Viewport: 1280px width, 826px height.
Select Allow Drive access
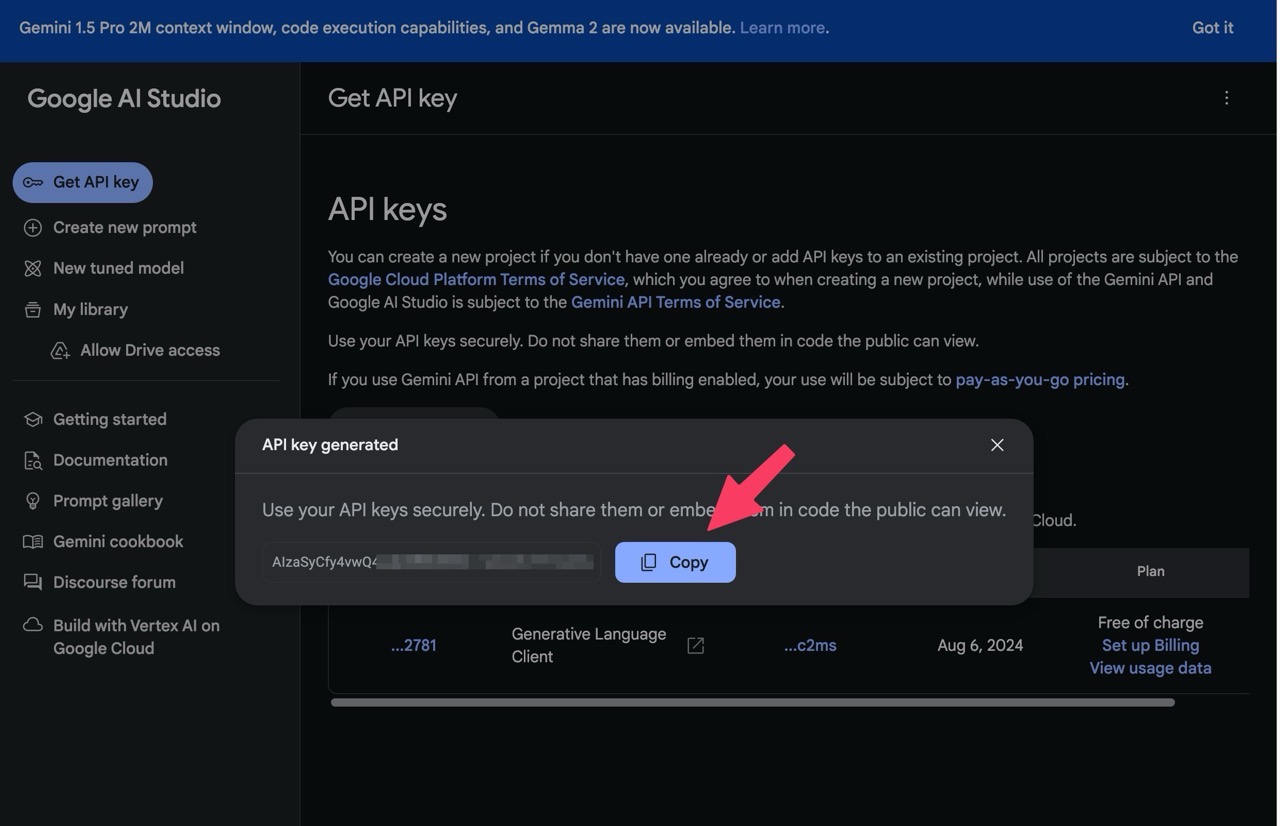click(150, 351)
